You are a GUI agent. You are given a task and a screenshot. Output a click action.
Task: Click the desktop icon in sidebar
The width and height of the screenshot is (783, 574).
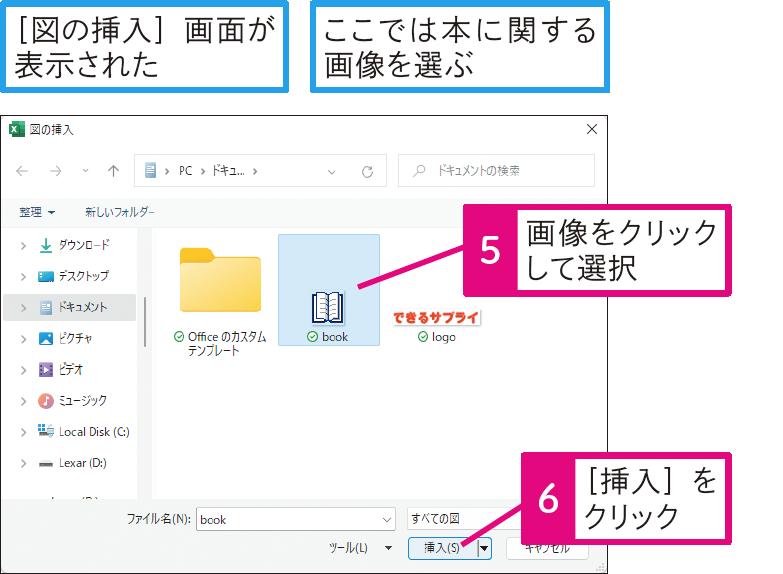coord(46,276)
